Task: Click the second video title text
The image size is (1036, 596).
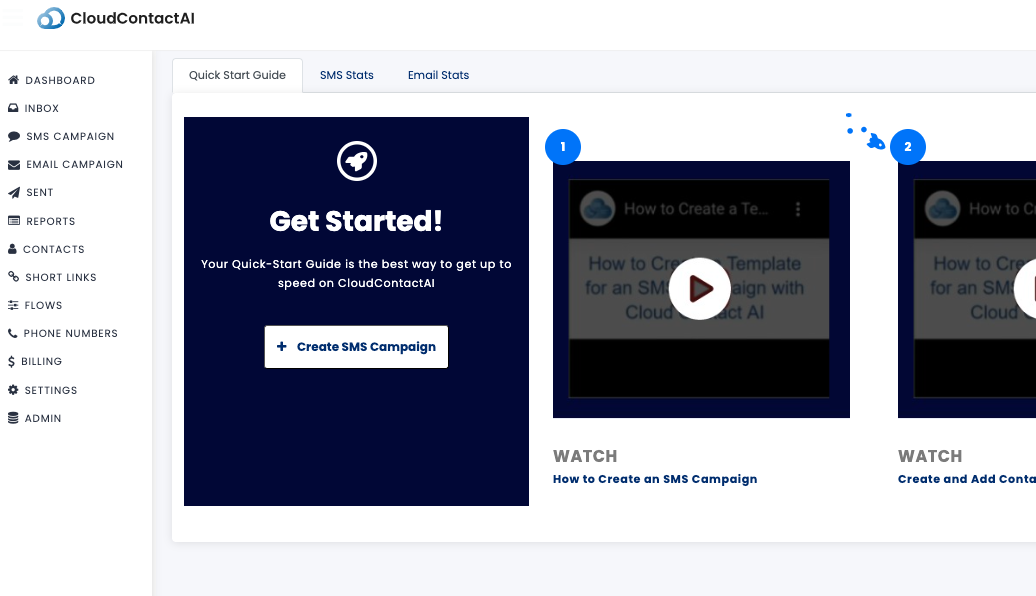Action: click(x=1002, y=209)
